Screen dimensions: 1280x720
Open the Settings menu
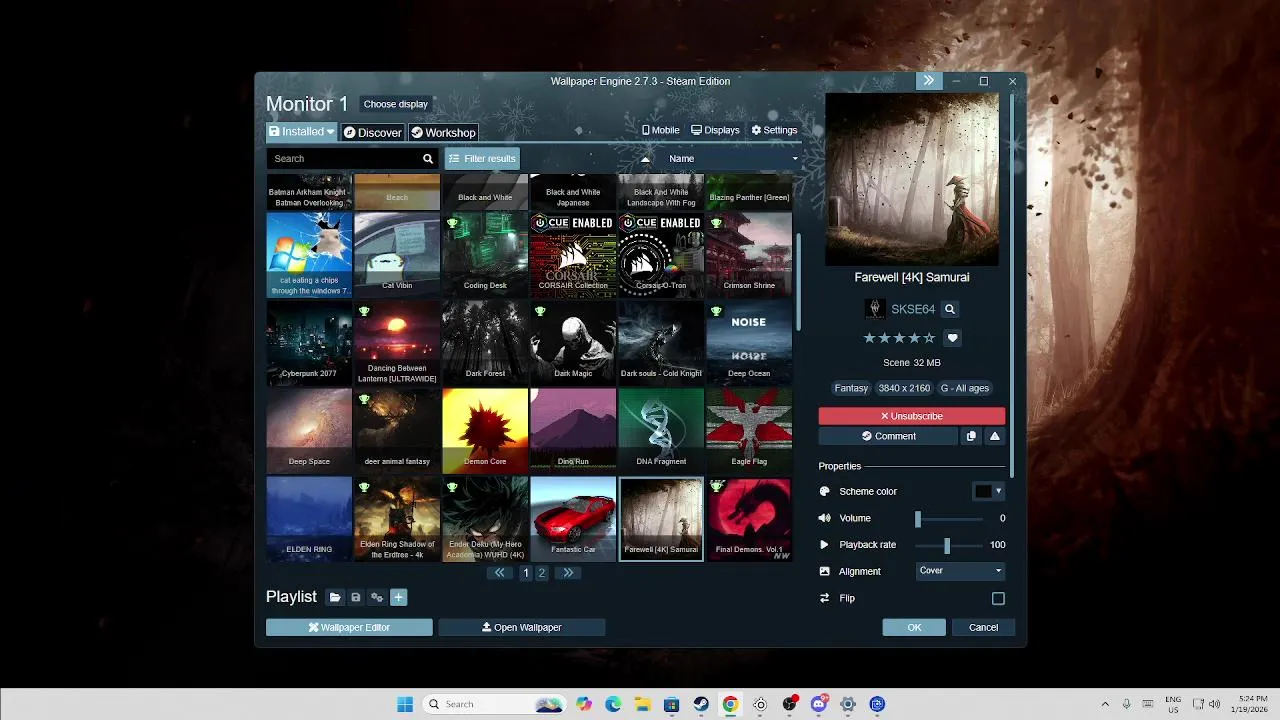pos(774,130)
